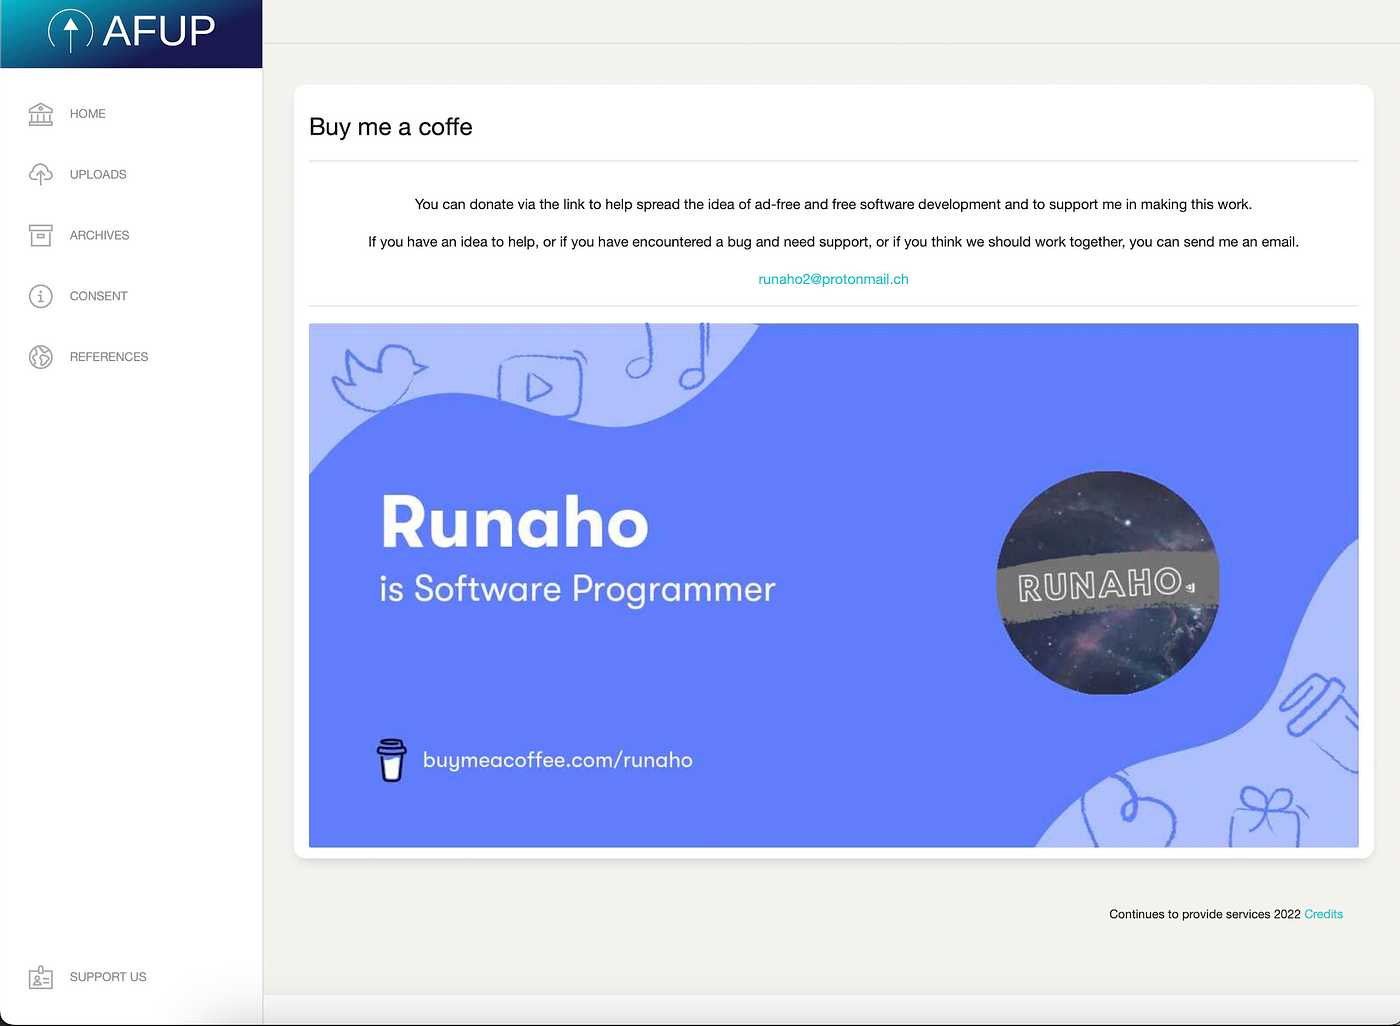Click the 'Runaho' banner title
The height and width of the screenshot is (1026, 1400).
[514, 522]
